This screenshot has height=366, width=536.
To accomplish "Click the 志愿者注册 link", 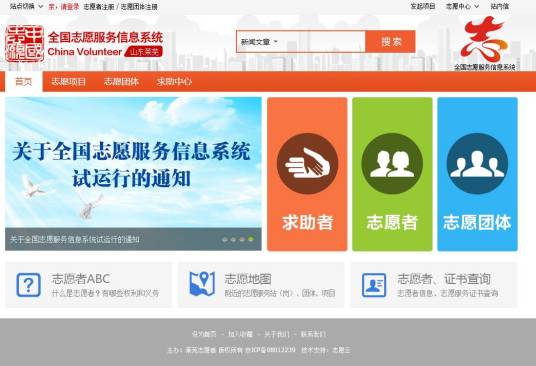I will pyautogui.click(x=99, y=6).
